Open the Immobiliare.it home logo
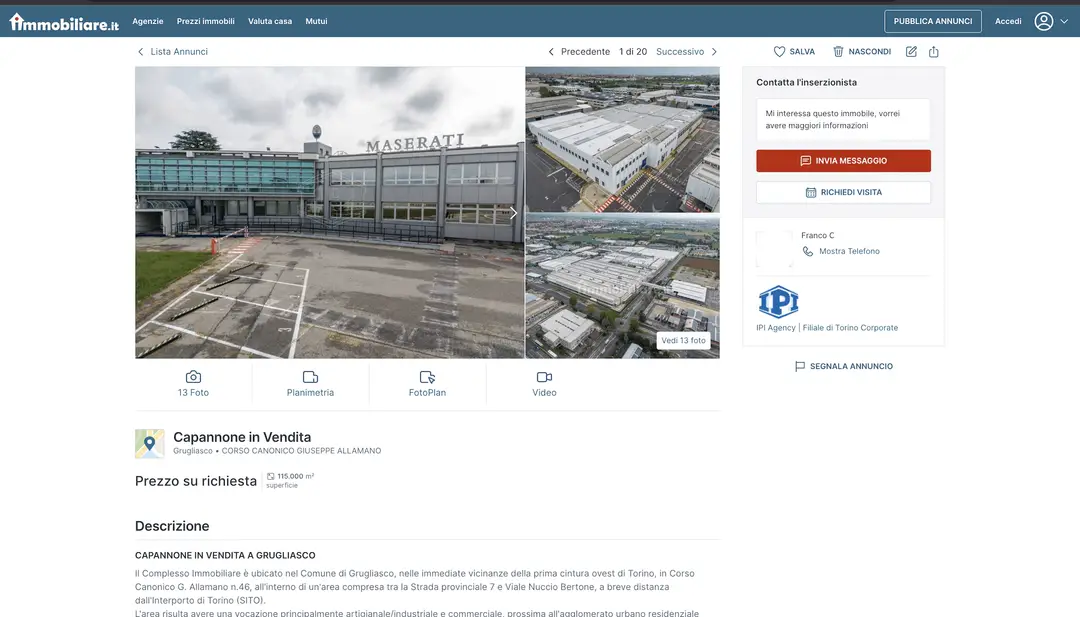The height and width of the screenshot is (617, 1080). point(64,22)
